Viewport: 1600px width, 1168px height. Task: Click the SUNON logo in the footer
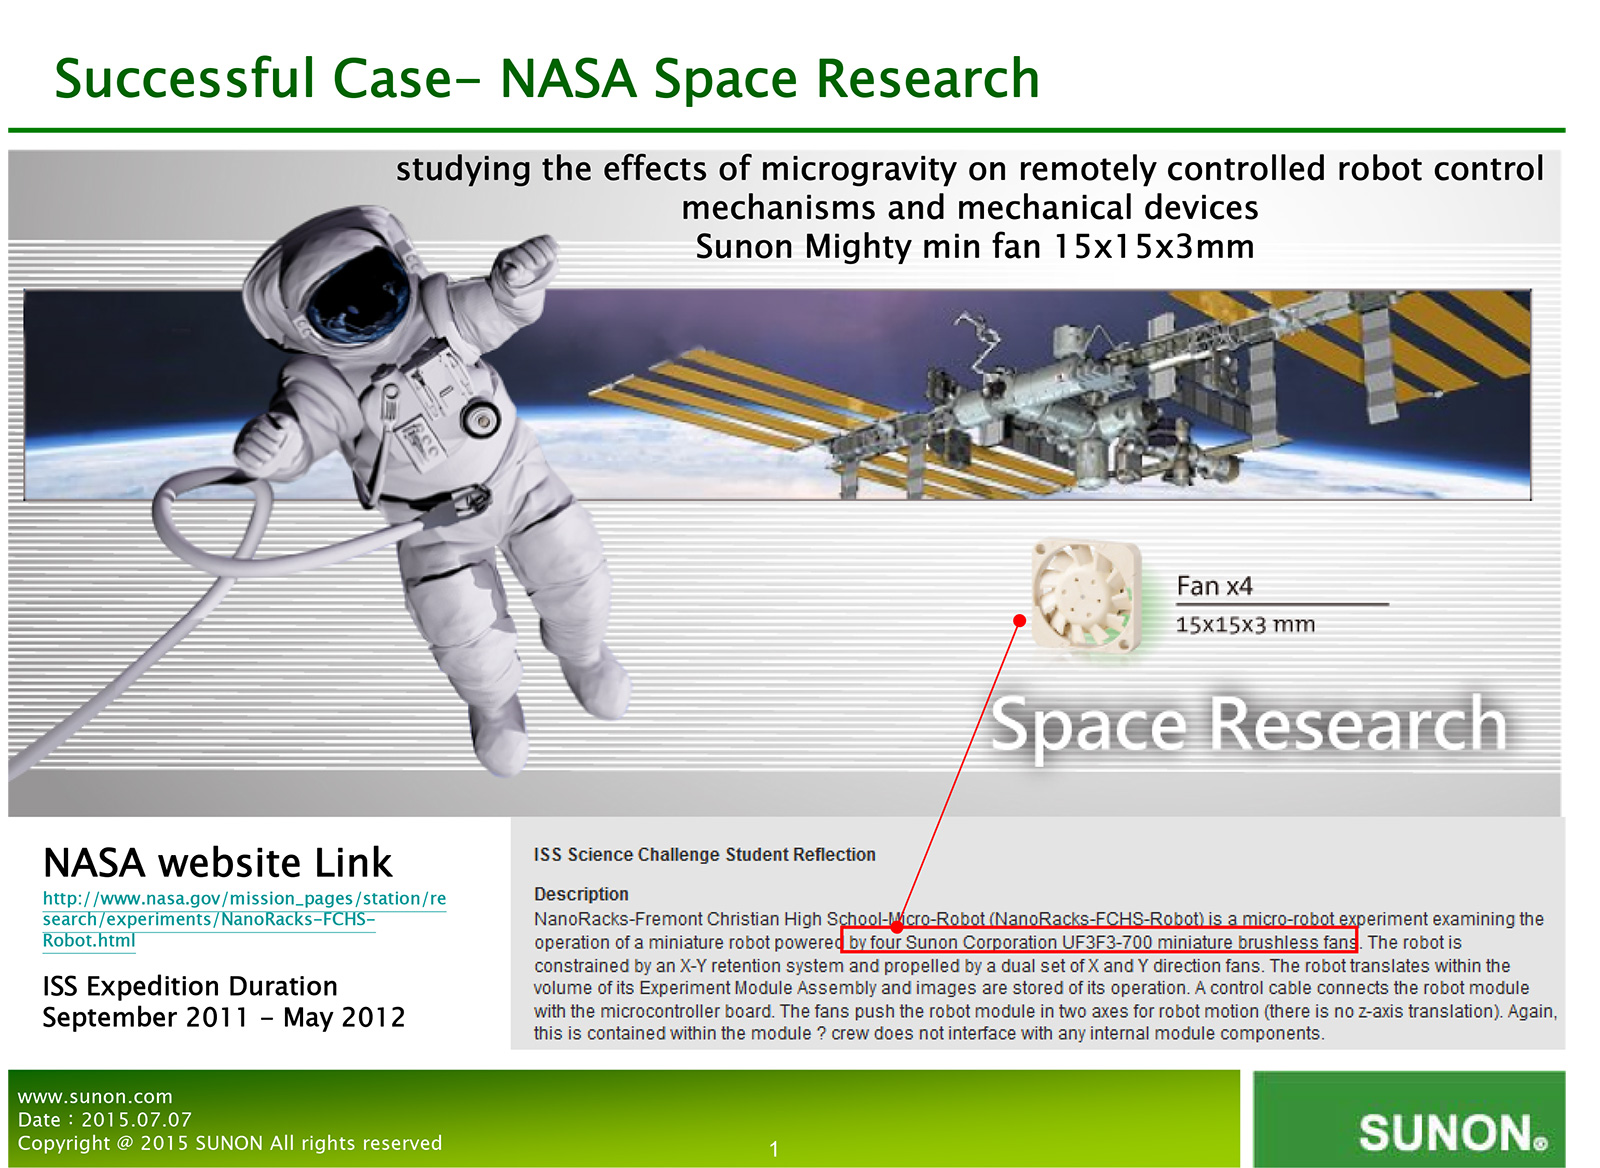(1452, 1132)
